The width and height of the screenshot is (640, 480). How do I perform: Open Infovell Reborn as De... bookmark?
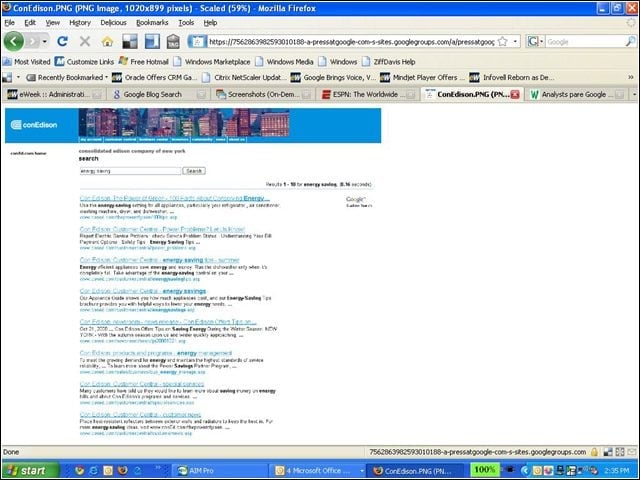[513, 78]
